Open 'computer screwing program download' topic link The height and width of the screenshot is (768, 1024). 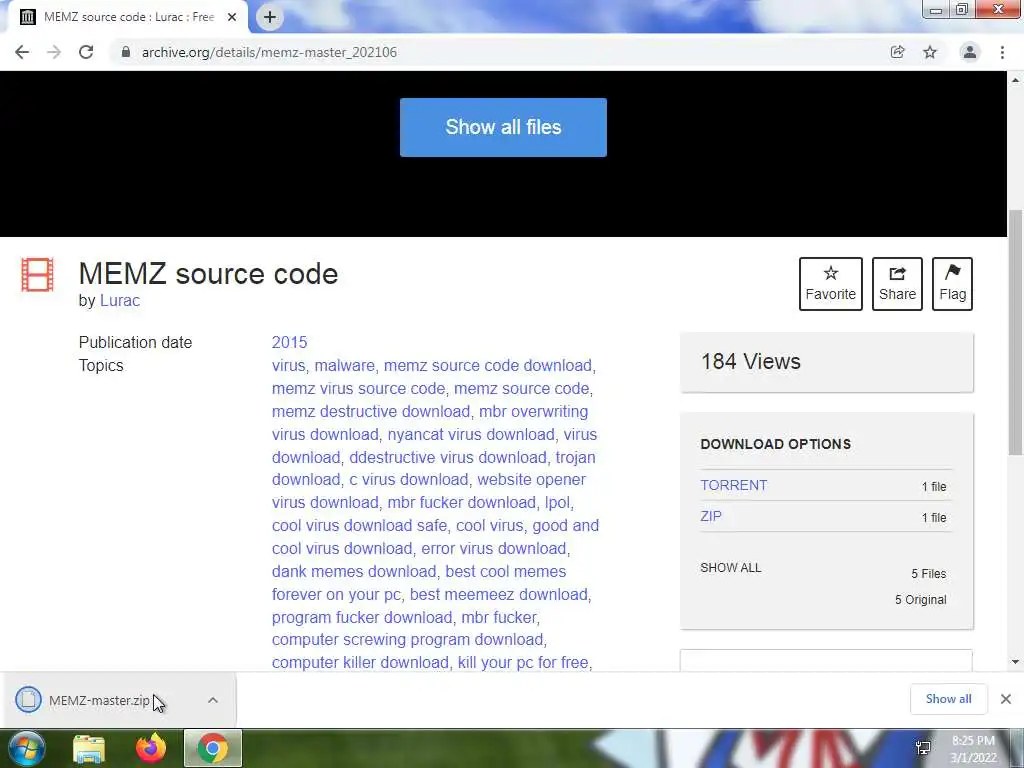(x=408, y=639)
